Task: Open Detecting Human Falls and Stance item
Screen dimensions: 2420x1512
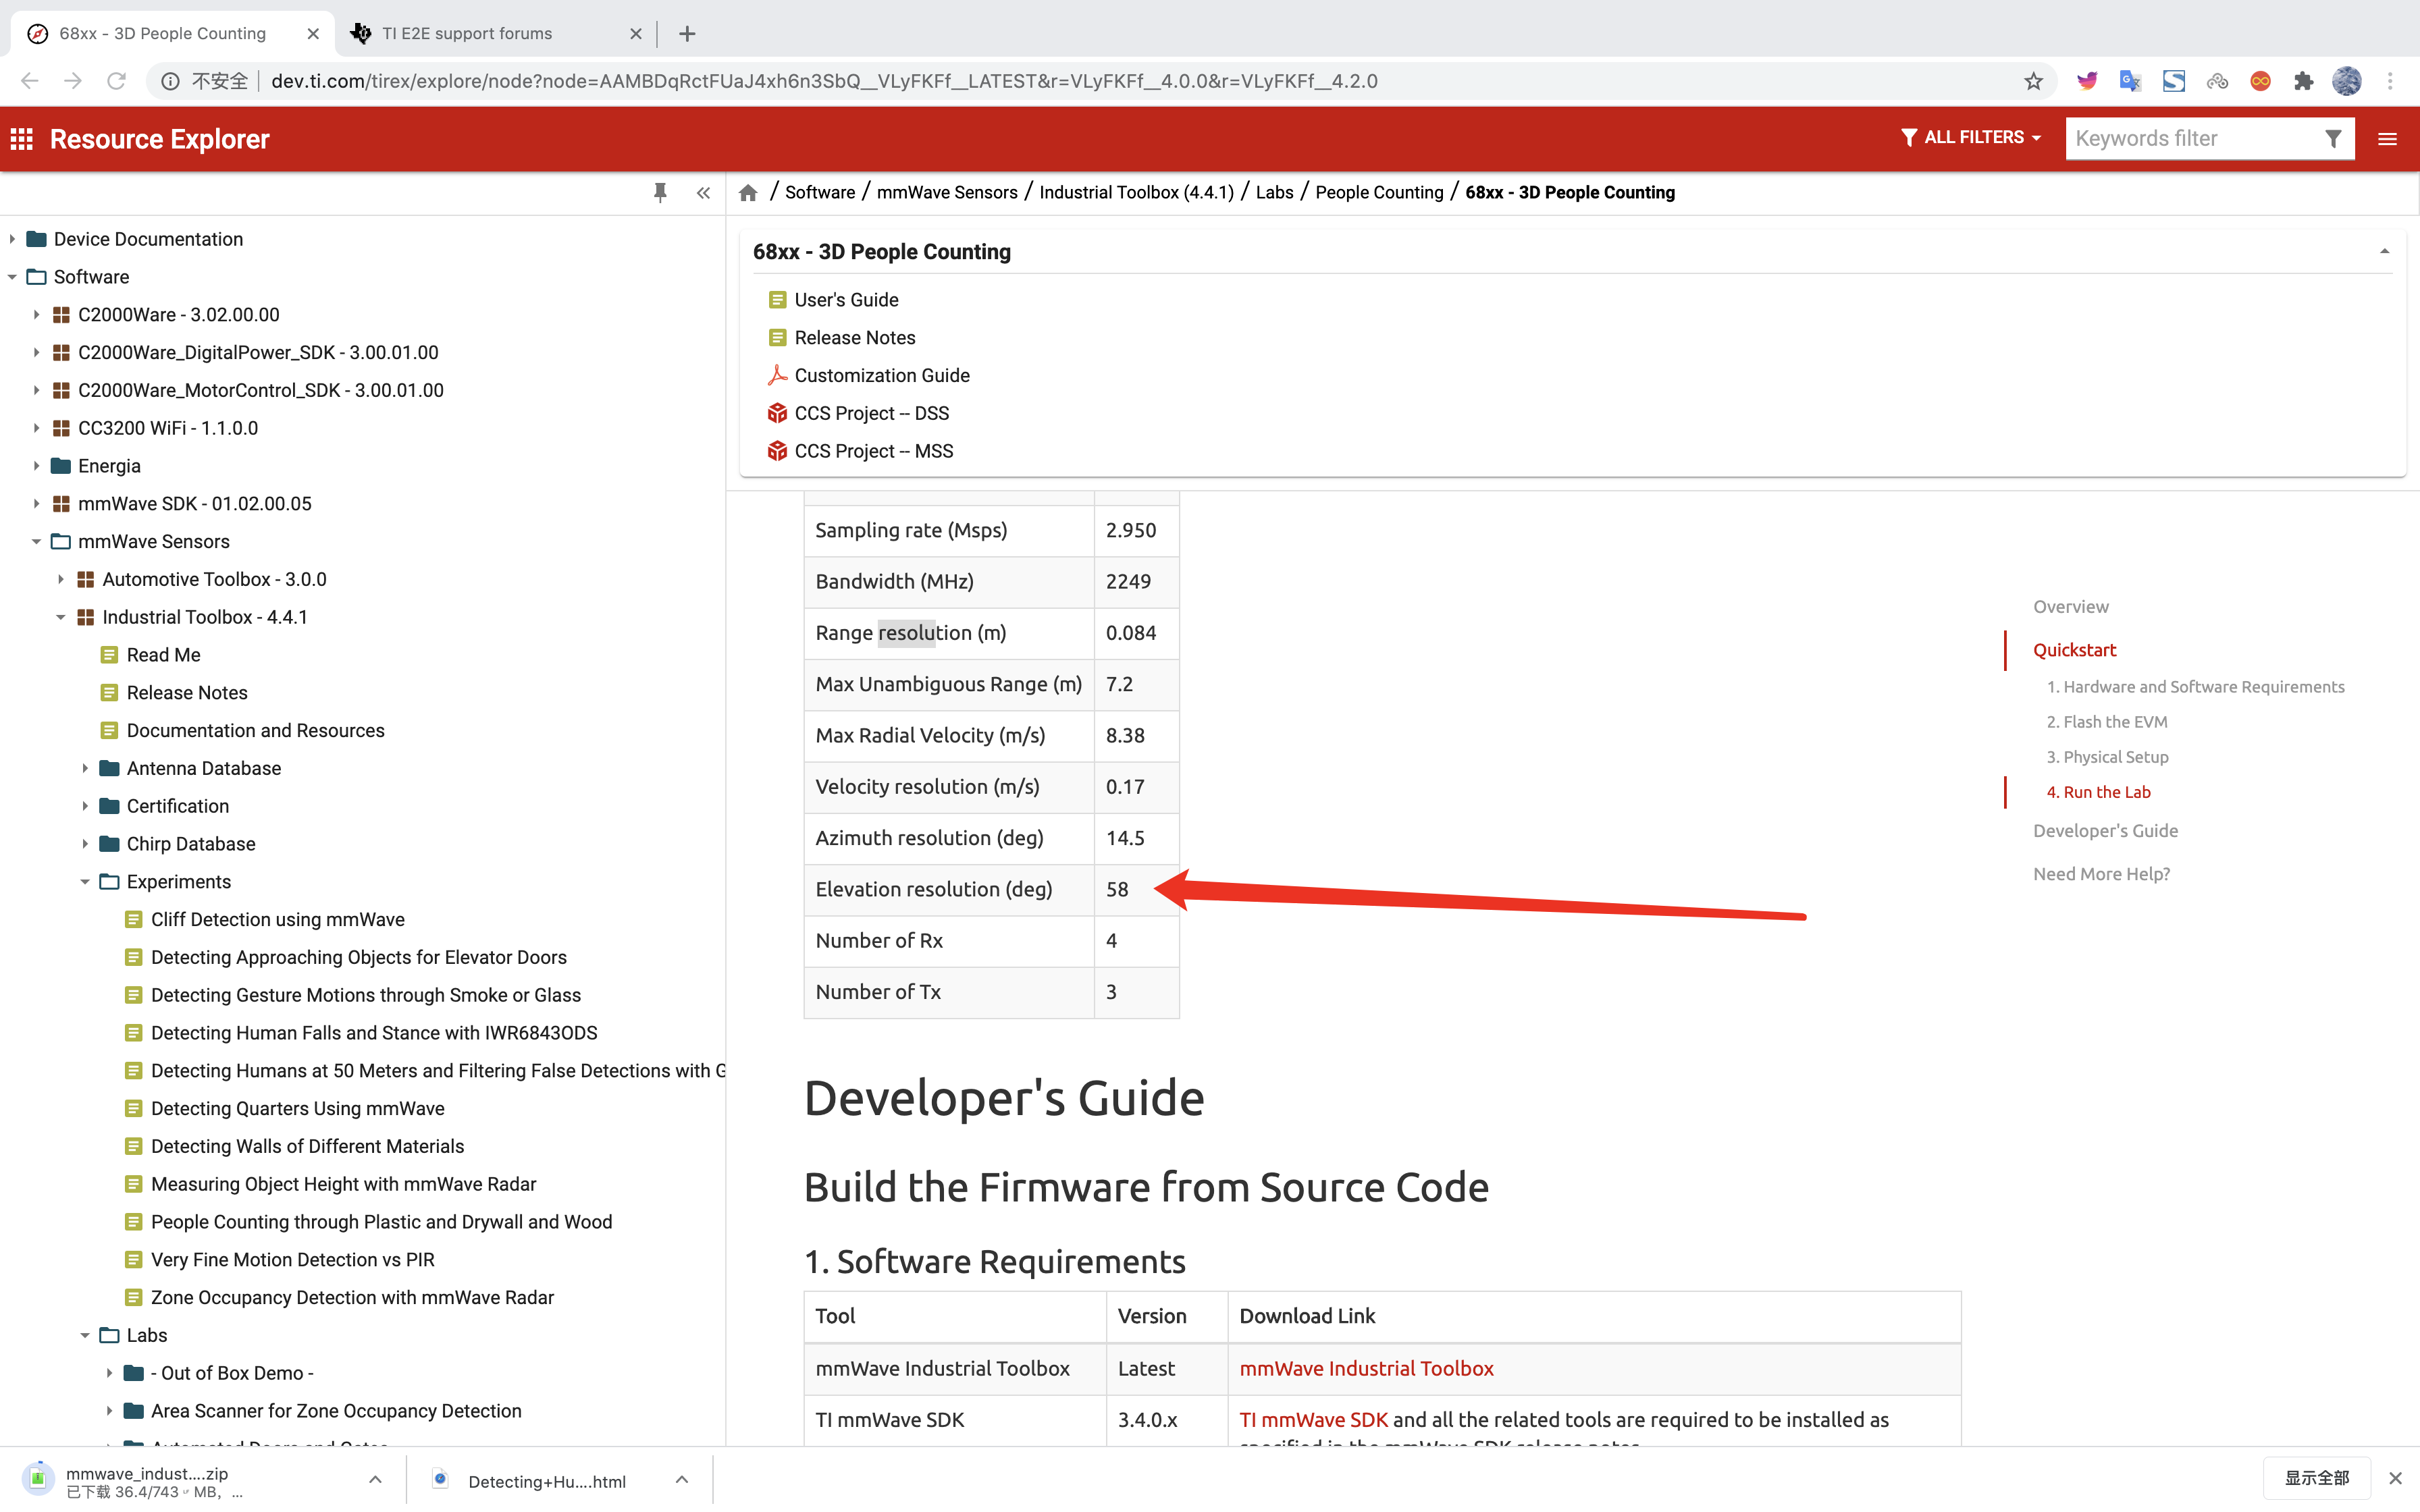Action: point(374,1033)
